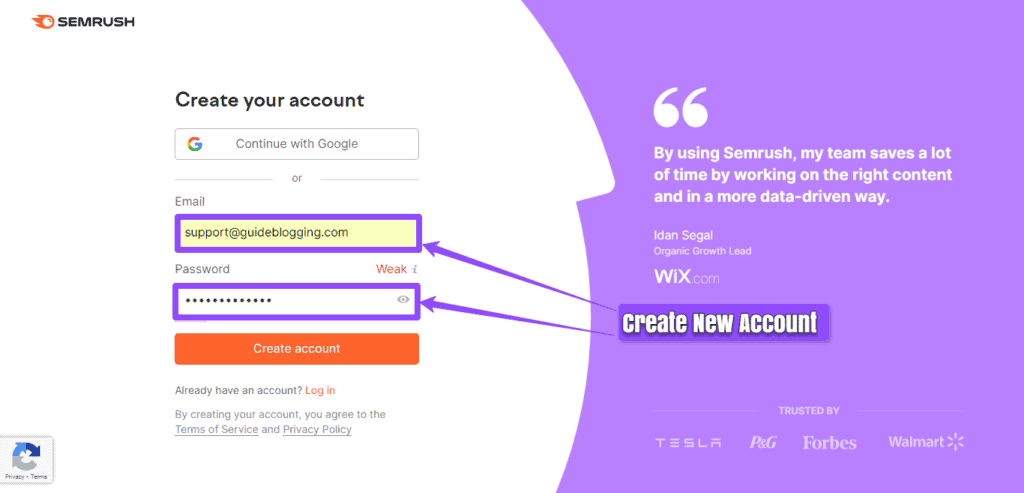Click the reCAPTCHA badge icon
1024x493 pixels.
coord(26,455)
